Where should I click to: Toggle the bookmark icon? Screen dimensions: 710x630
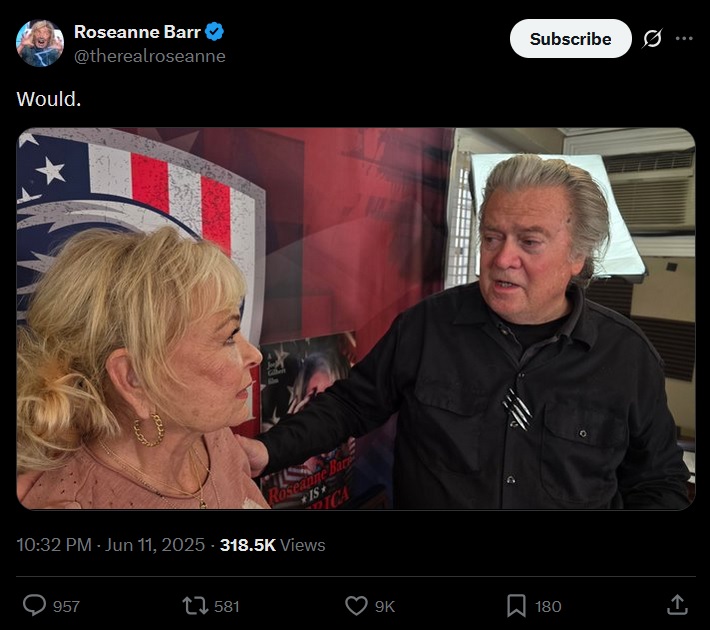click(x=516, y=606)
